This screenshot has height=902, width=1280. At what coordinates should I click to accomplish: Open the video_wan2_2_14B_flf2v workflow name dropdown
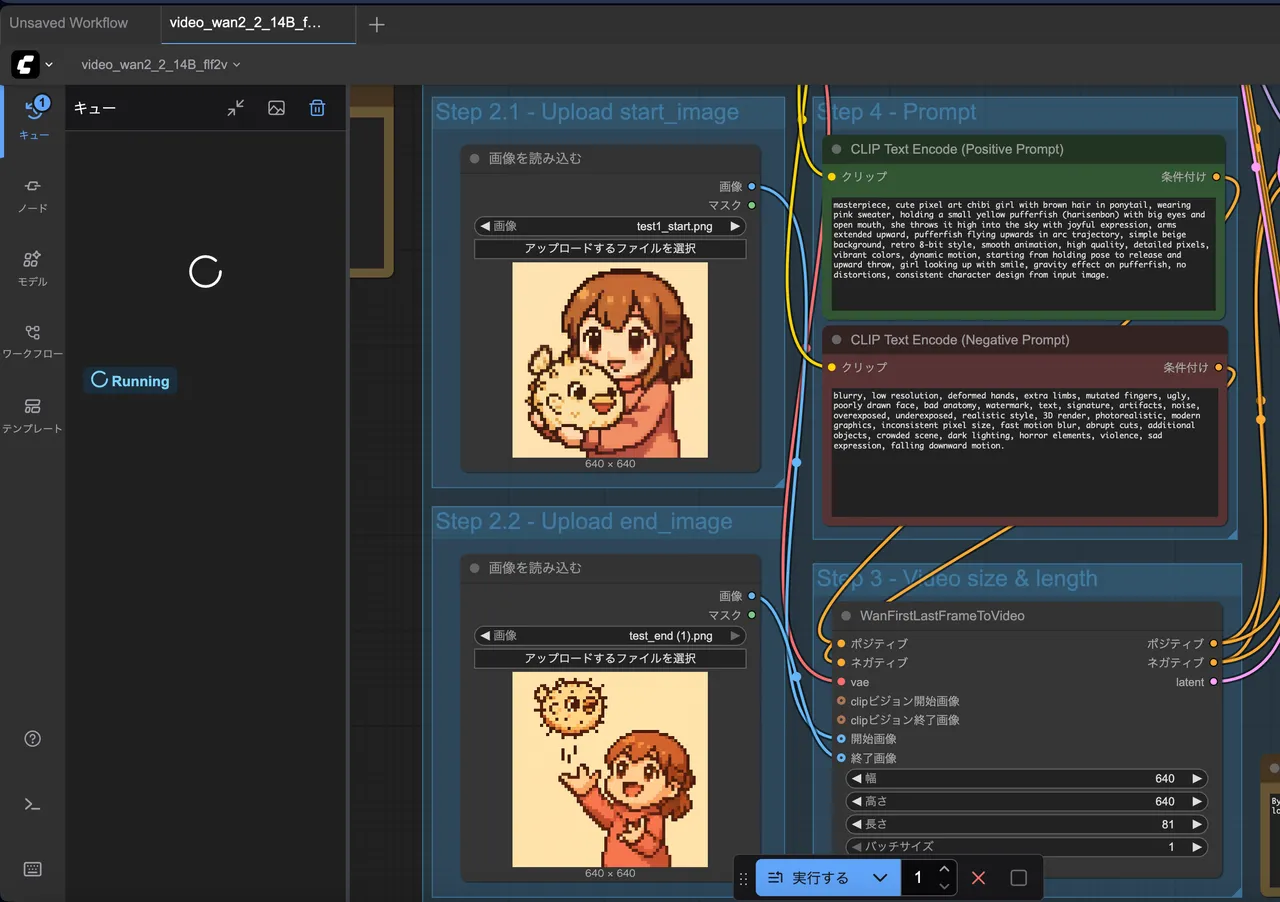[161, 65]
